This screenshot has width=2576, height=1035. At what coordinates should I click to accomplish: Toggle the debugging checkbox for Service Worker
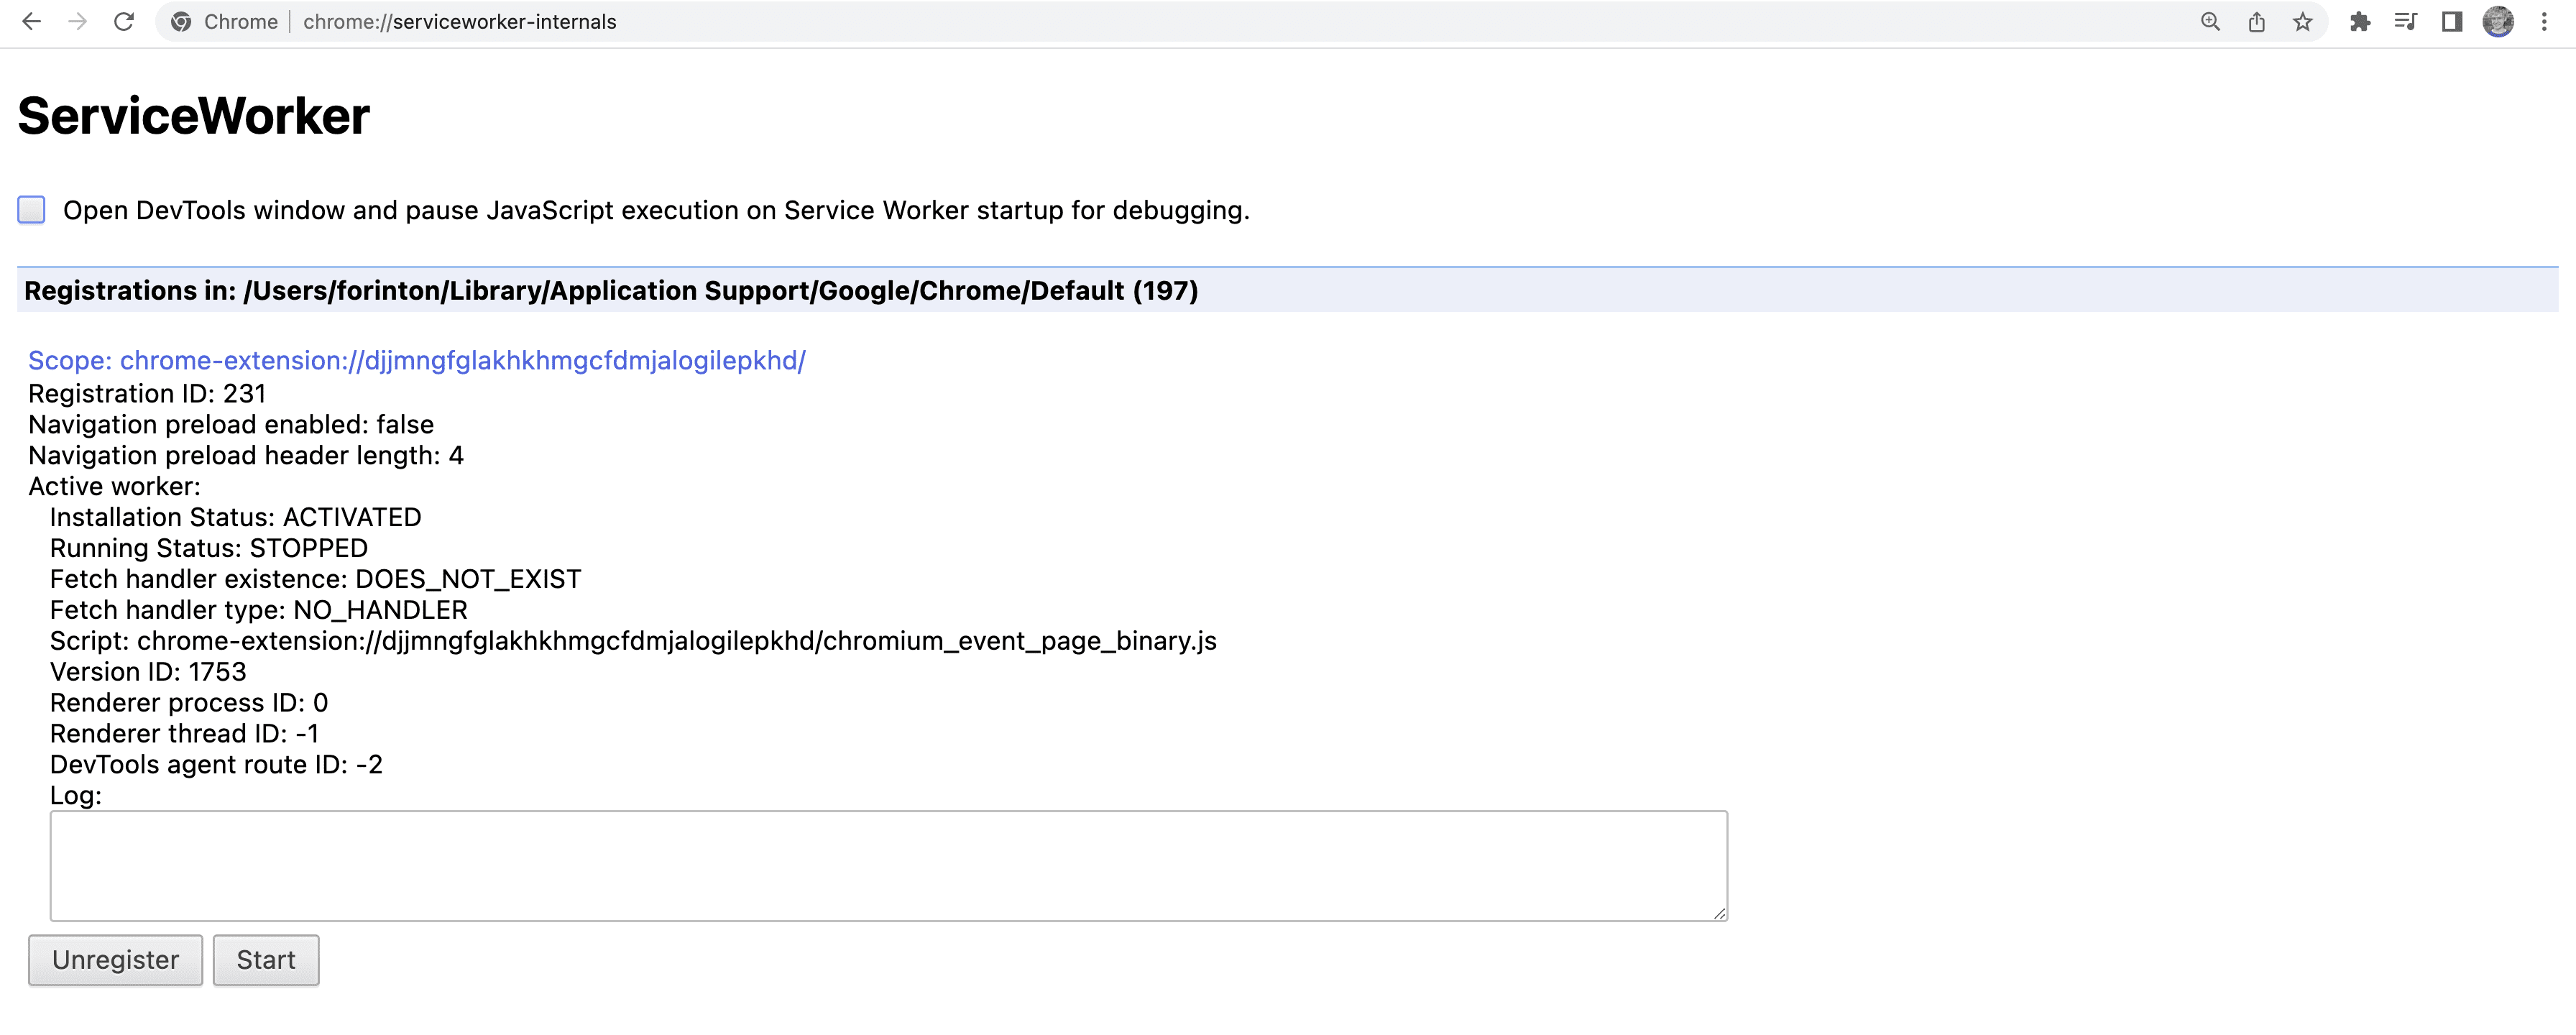pos(31,208)
